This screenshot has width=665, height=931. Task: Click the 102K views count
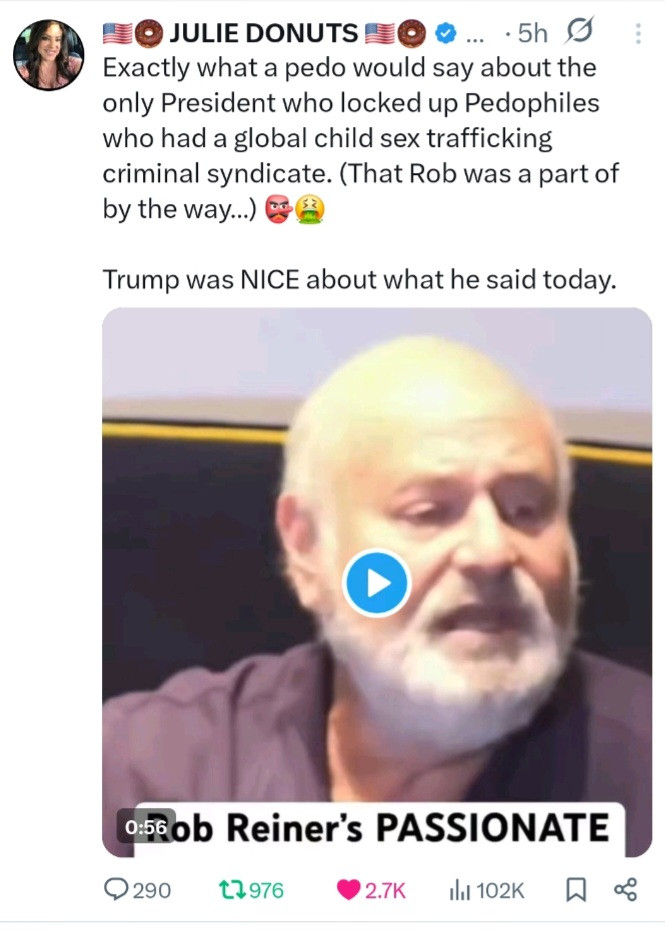pos(501,889)
